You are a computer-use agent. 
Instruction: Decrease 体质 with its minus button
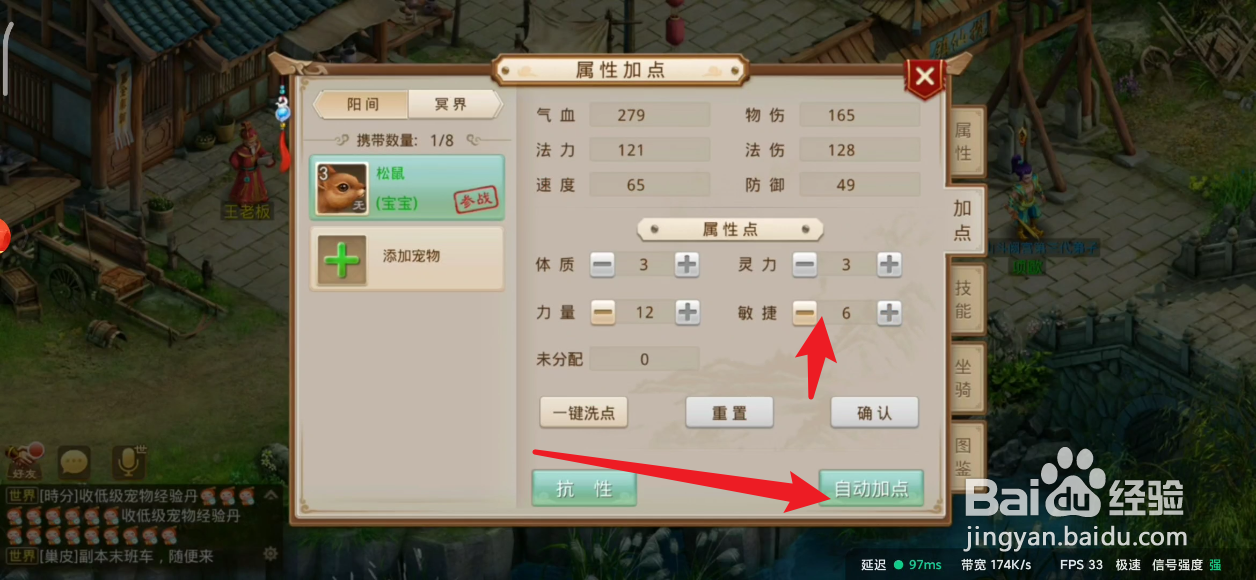pos(602,265)
